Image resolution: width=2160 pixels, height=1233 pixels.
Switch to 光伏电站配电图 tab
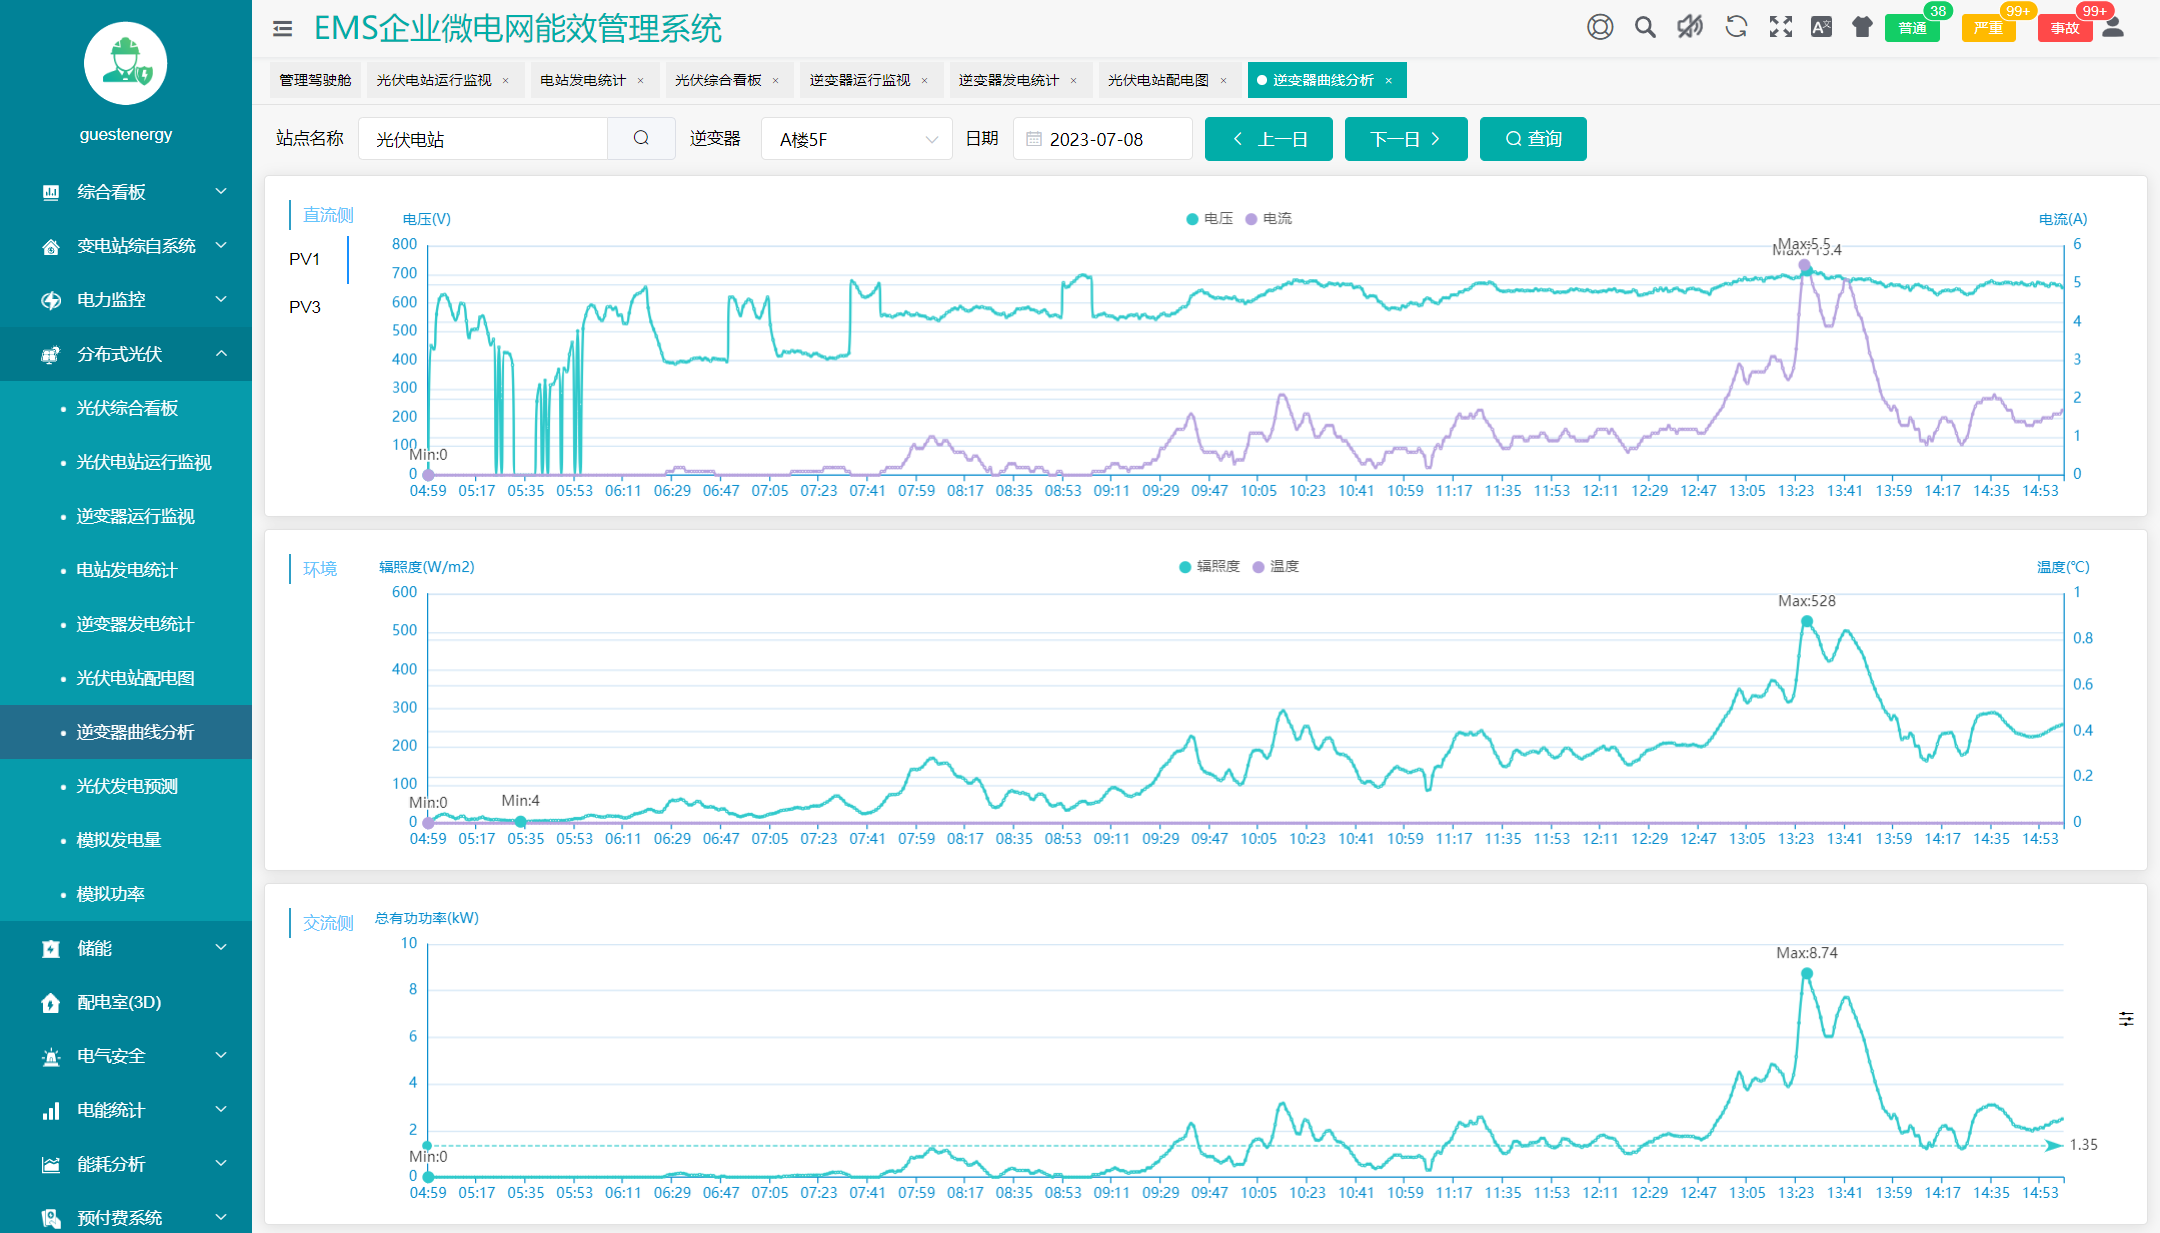(1158, 80)
